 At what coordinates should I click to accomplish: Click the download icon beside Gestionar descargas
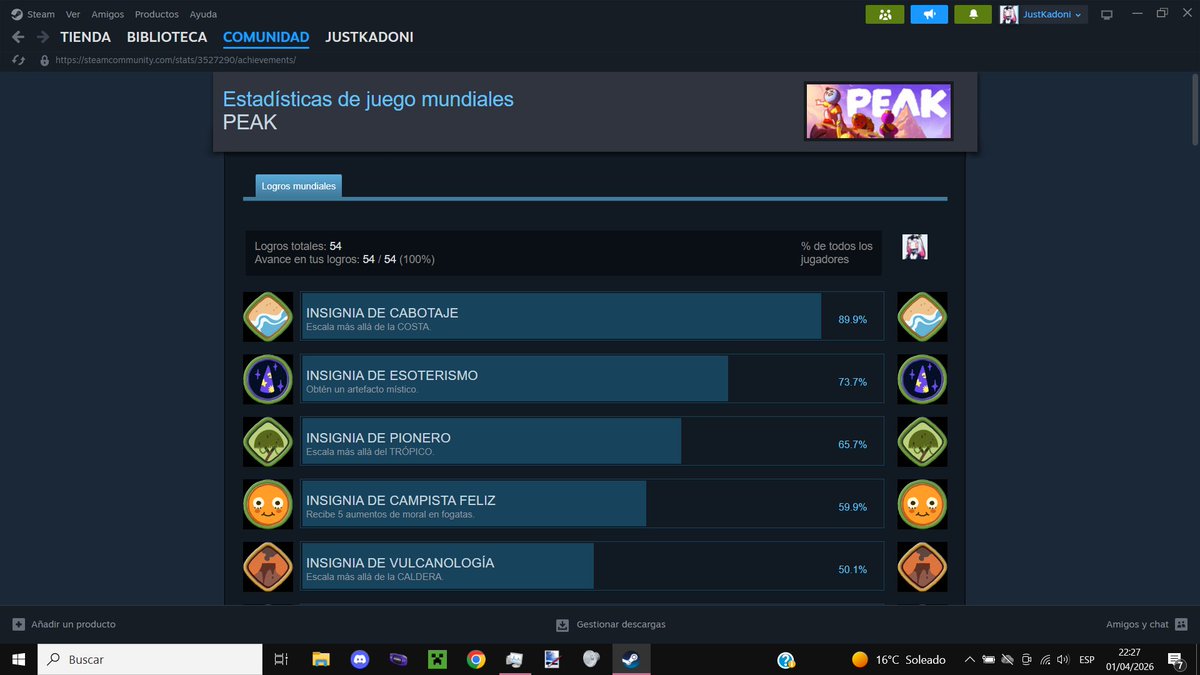[562, 625]
